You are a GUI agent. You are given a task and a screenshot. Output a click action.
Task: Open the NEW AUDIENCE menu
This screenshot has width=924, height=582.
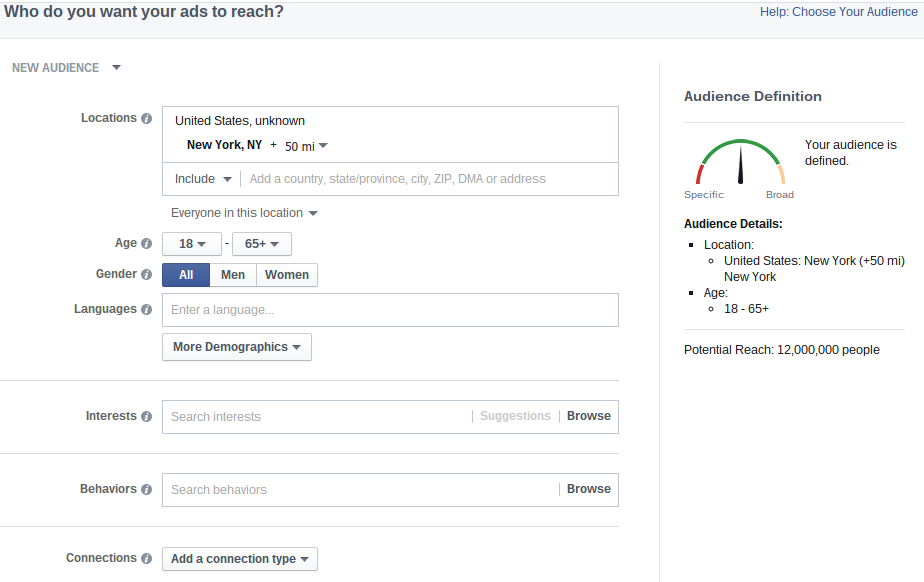[66, 68]
